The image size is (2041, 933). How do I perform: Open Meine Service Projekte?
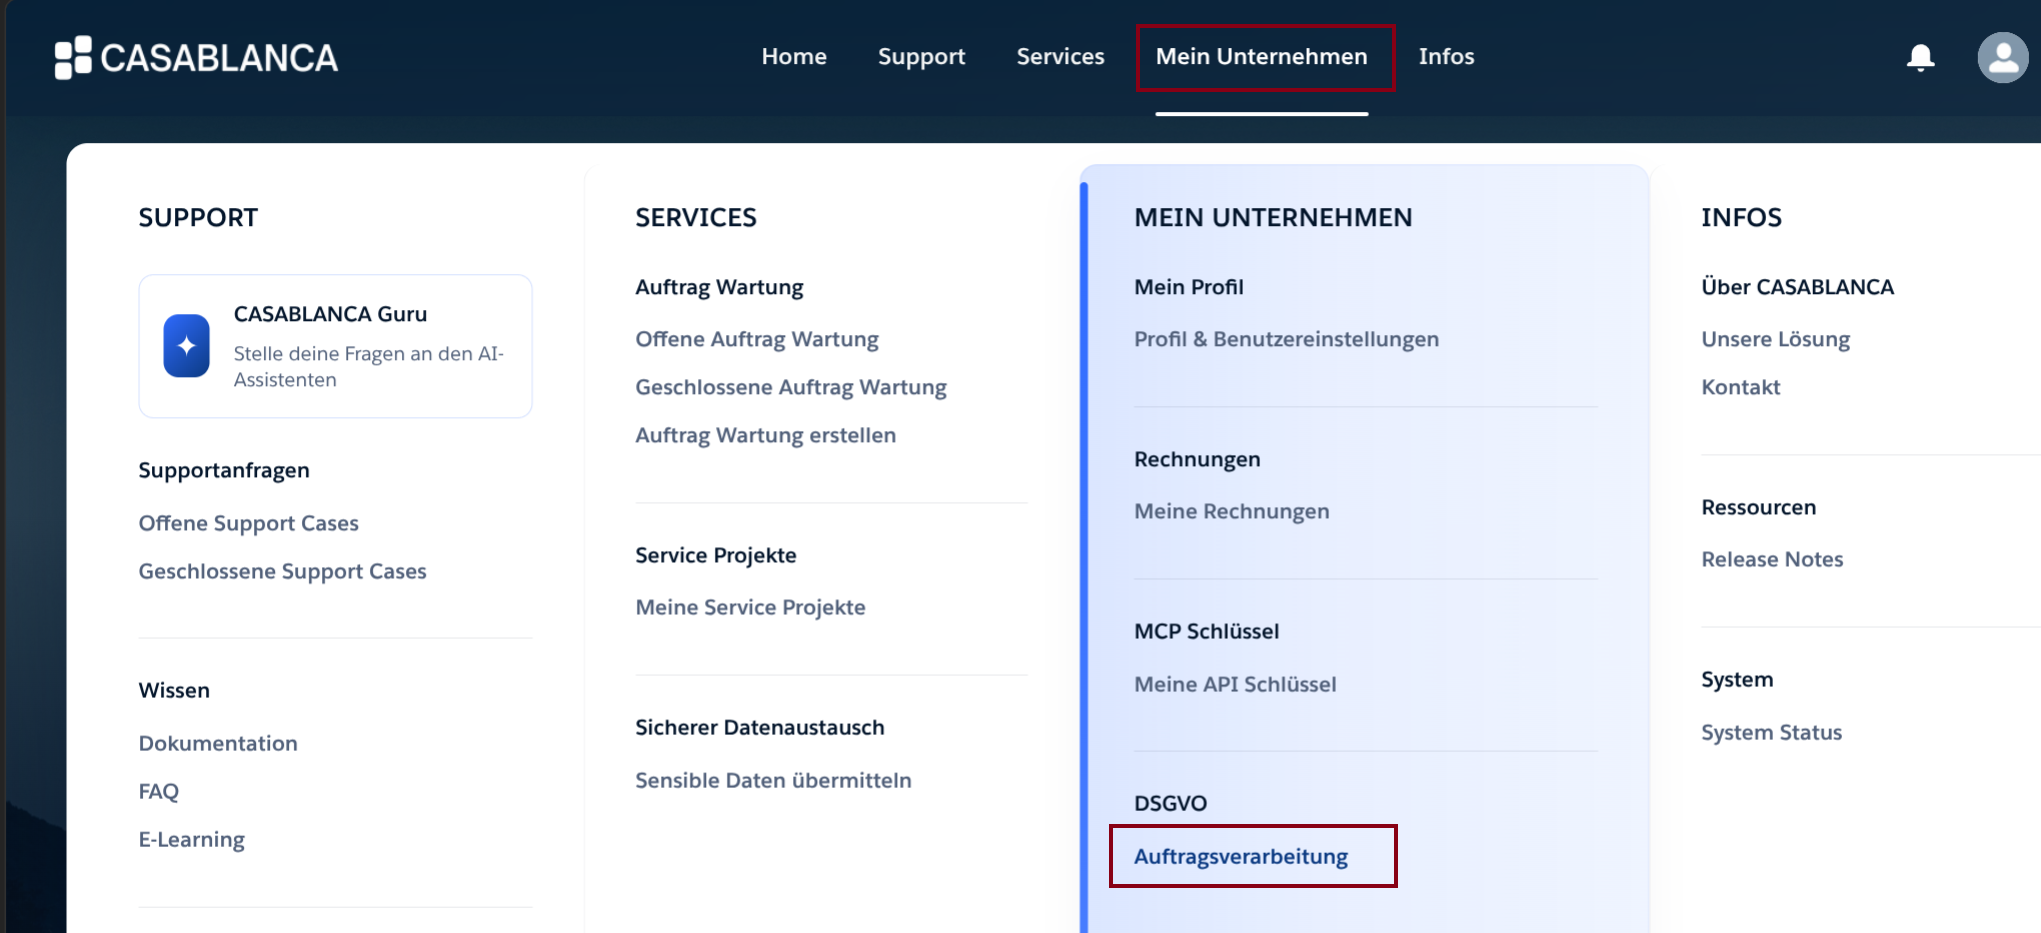750,607
